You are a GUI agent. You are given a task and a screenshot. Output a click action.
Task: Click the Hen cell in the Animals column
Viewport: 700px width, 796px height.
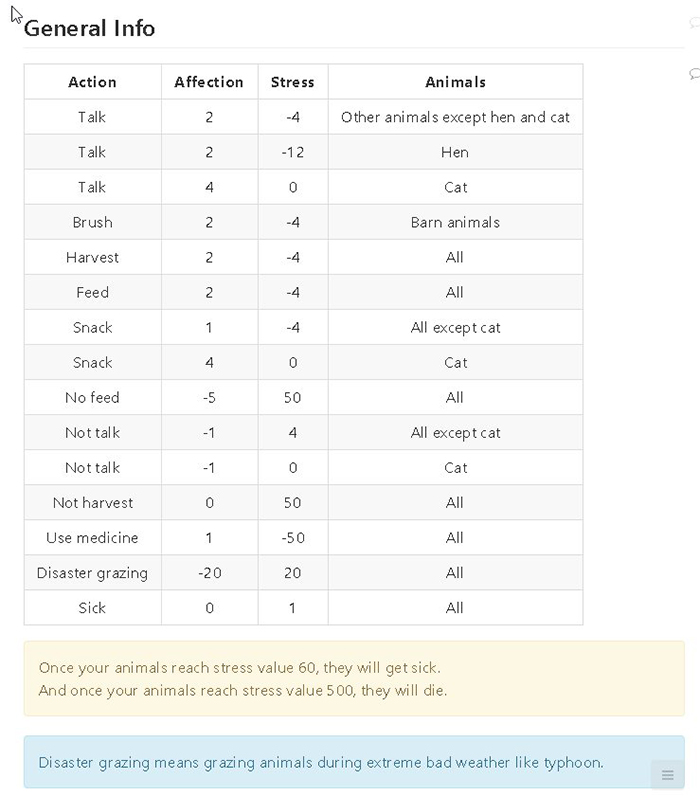point(455,152)
